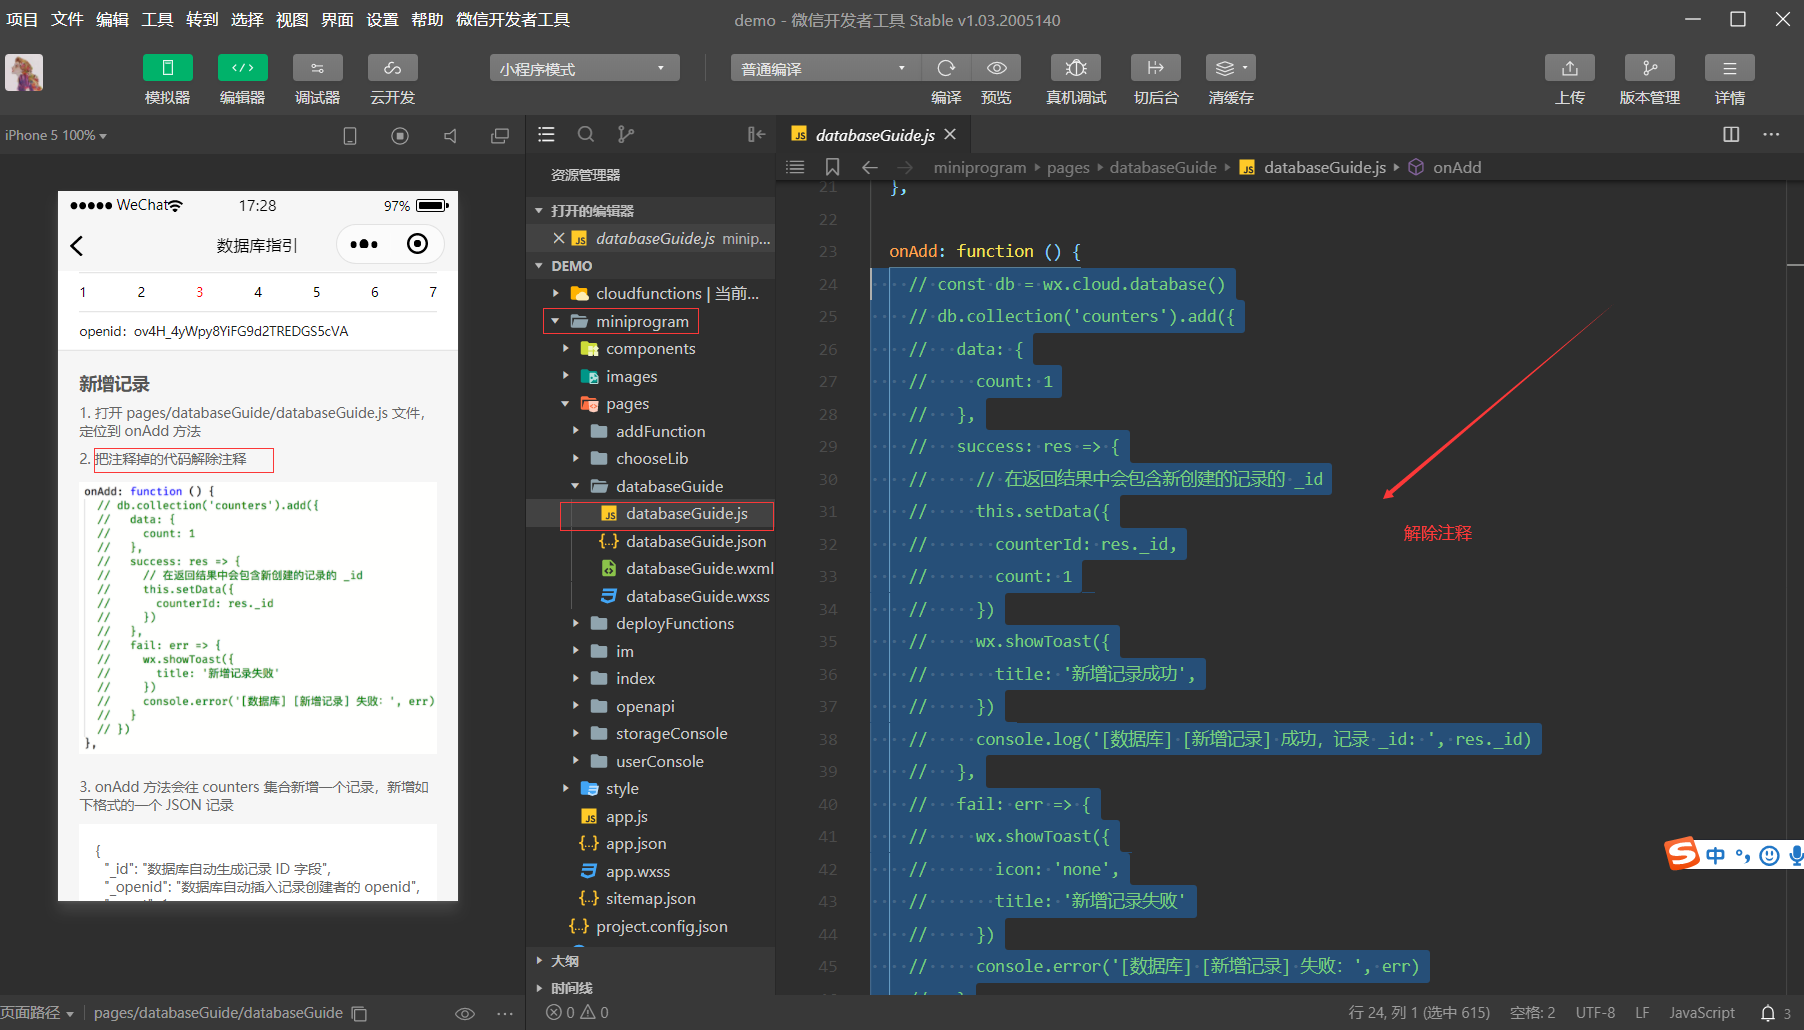The height and width of the screenshot is (1030, 1804).
Task: Open the 编辑 menu
Action: pyautogui.click(x=112, y=20)
